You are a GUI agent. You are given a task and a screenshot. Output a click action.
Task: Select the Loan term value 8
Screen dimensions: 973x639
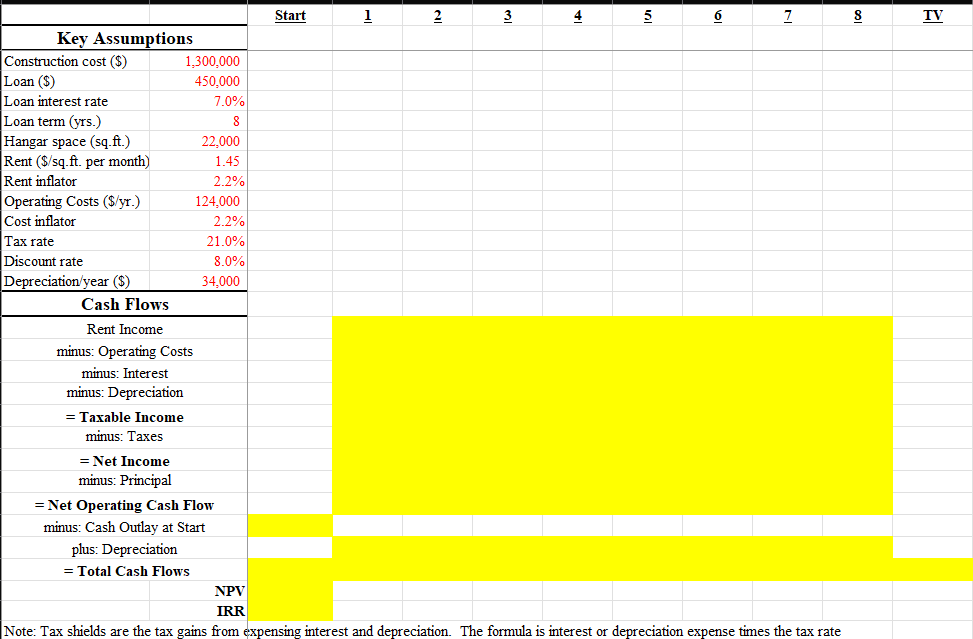click(x=236, y=121)
